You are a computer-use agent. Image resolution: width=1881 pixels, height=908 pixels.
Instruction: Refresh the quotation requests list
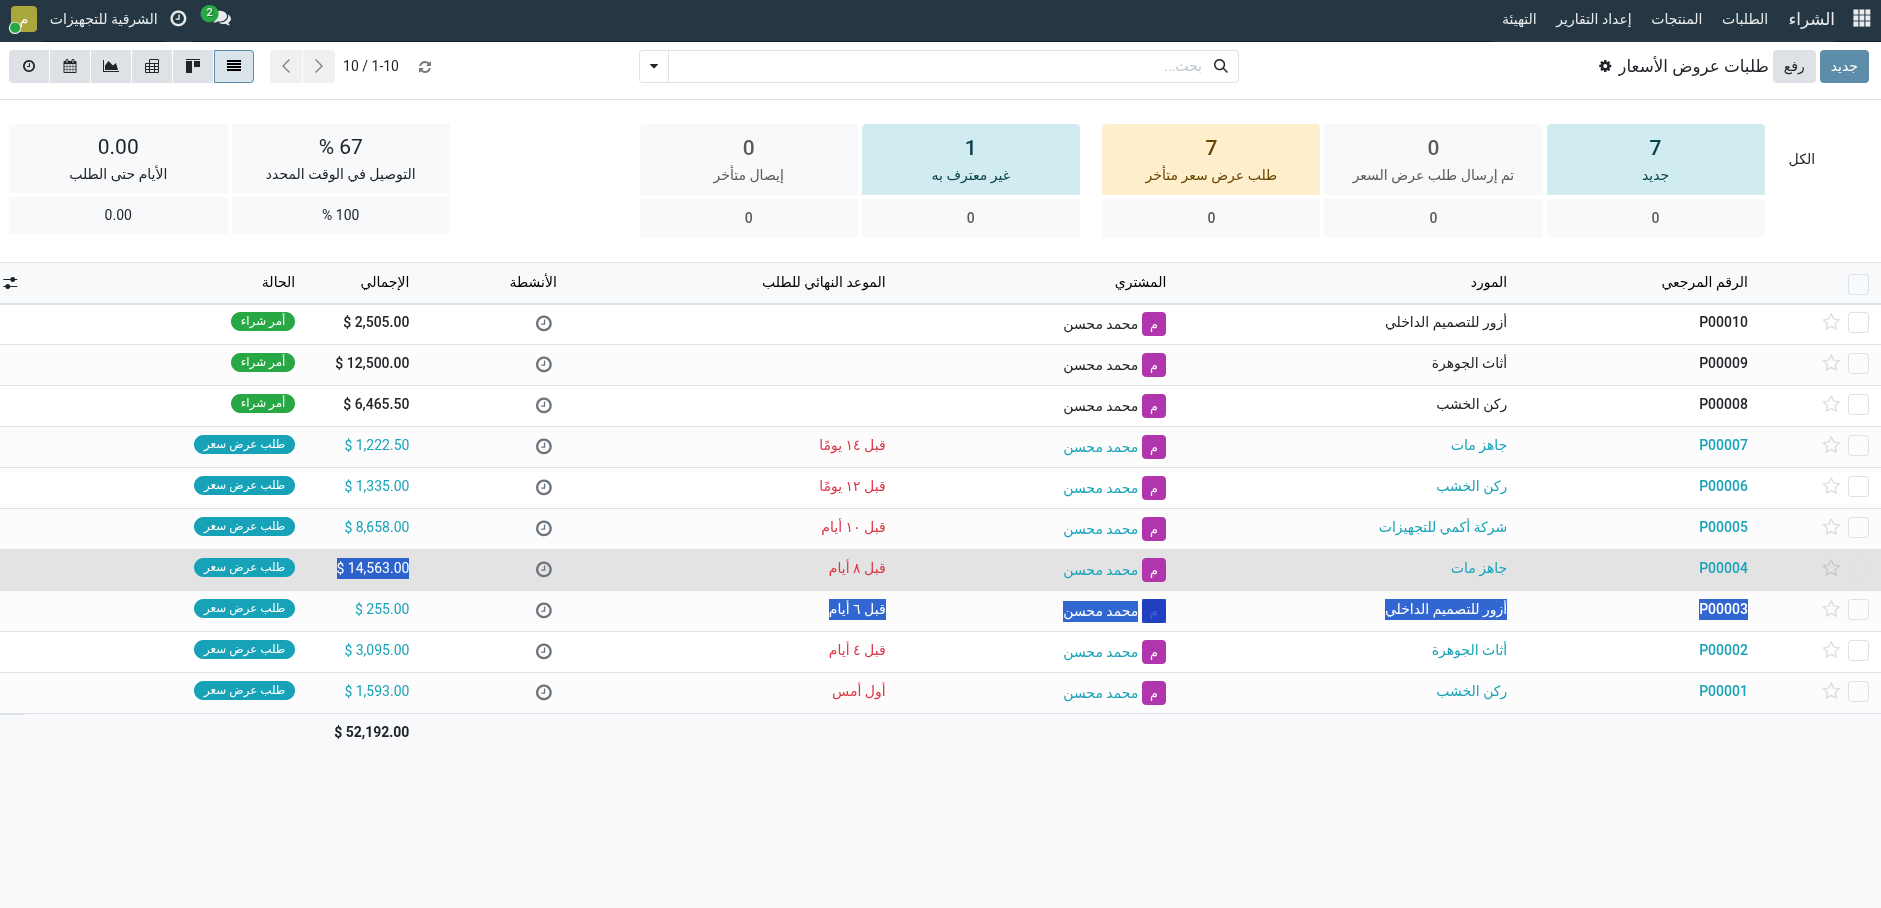(x=425, y=66)
